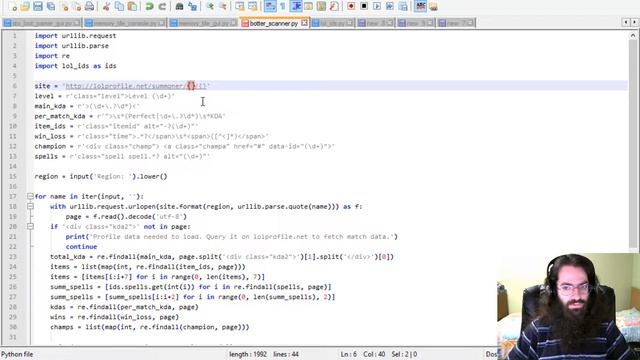
Task: Click line number 12 in margin
Action: [x=13, y=146]
